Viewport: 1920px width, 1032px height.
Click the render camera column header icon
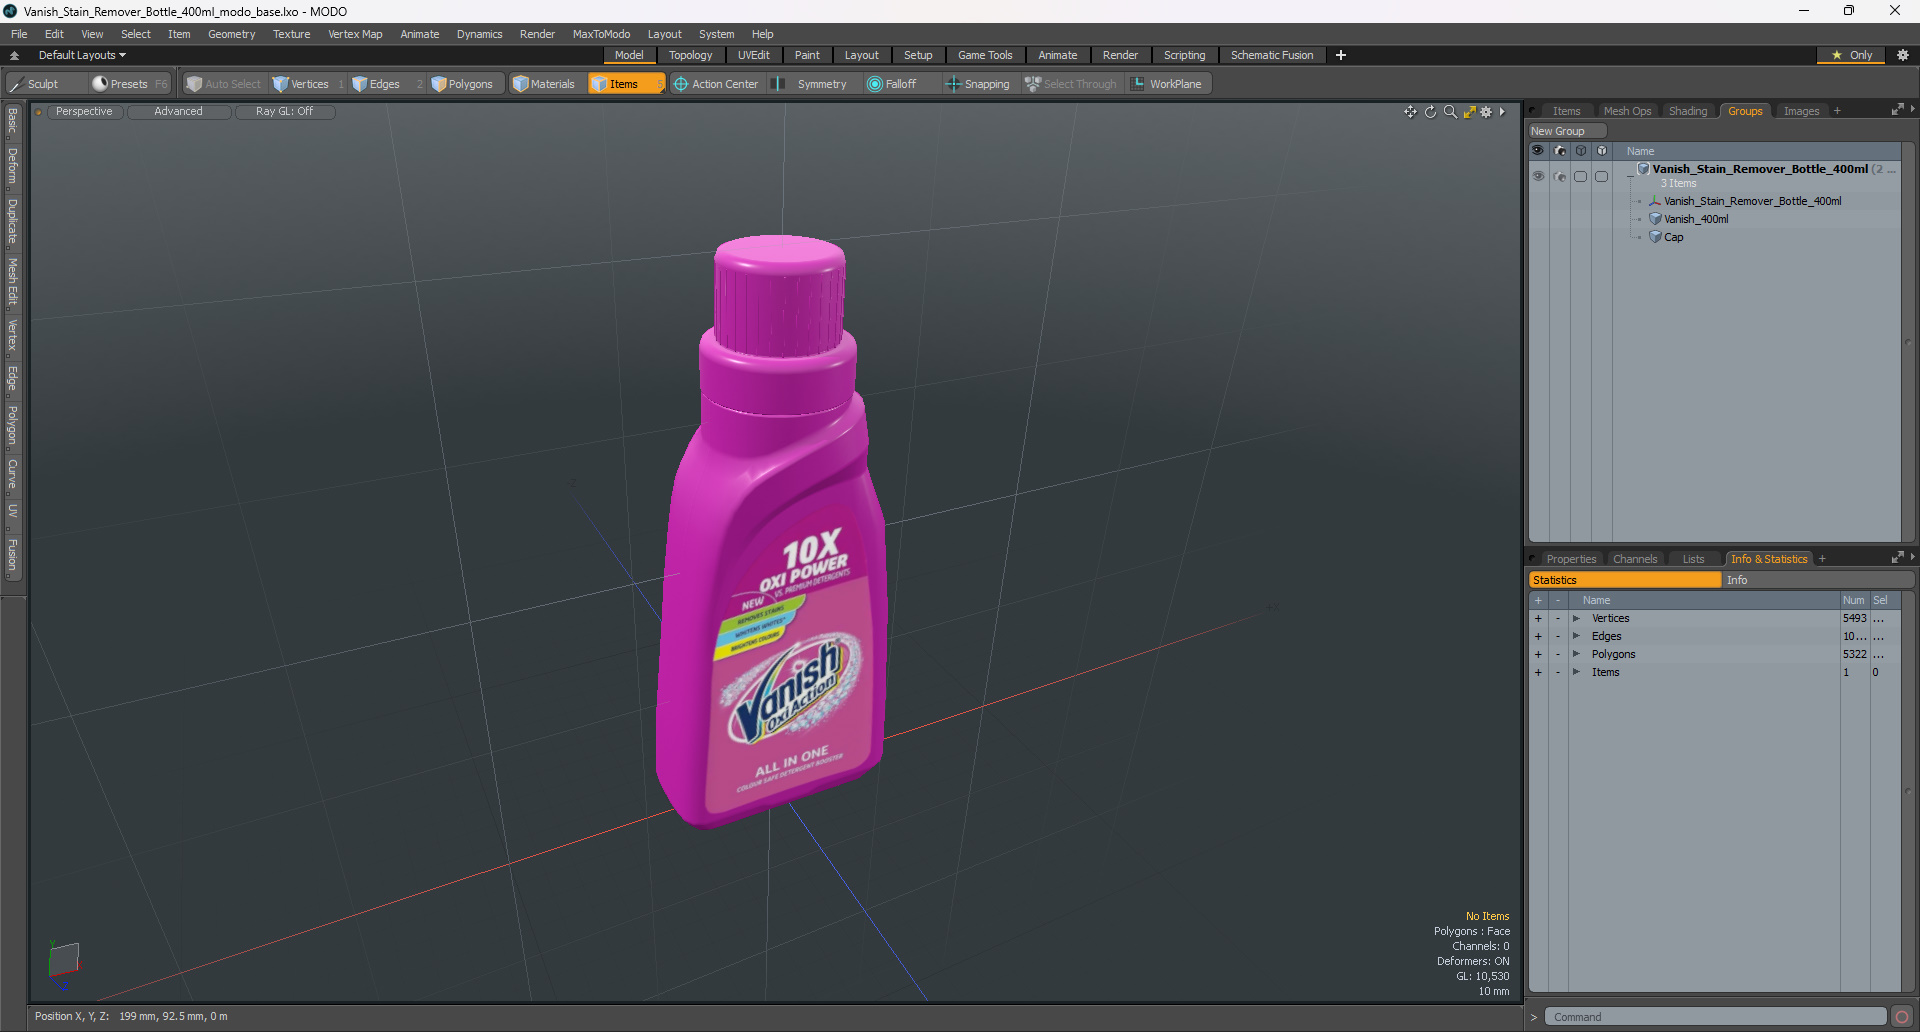click(1559, 151)
